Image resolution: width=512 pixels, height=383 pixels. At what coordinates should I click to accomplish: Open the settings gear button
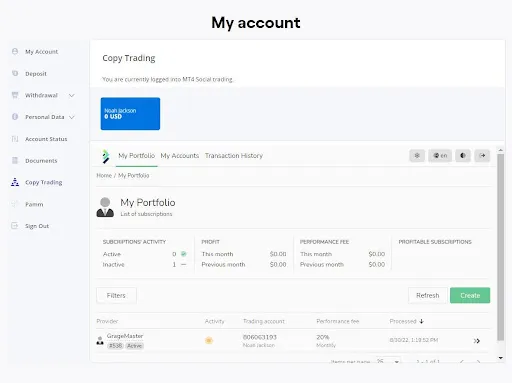[417, 156]
